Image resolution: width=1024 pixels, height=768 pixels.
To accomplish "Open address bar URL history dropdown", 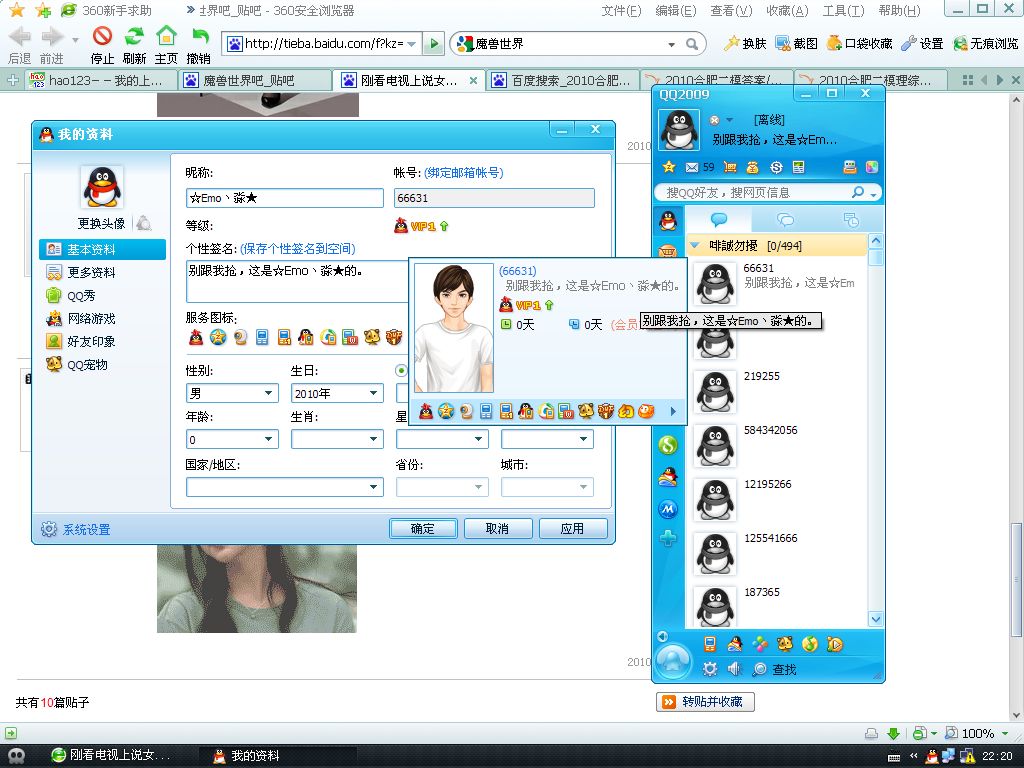I will [411, 44].
